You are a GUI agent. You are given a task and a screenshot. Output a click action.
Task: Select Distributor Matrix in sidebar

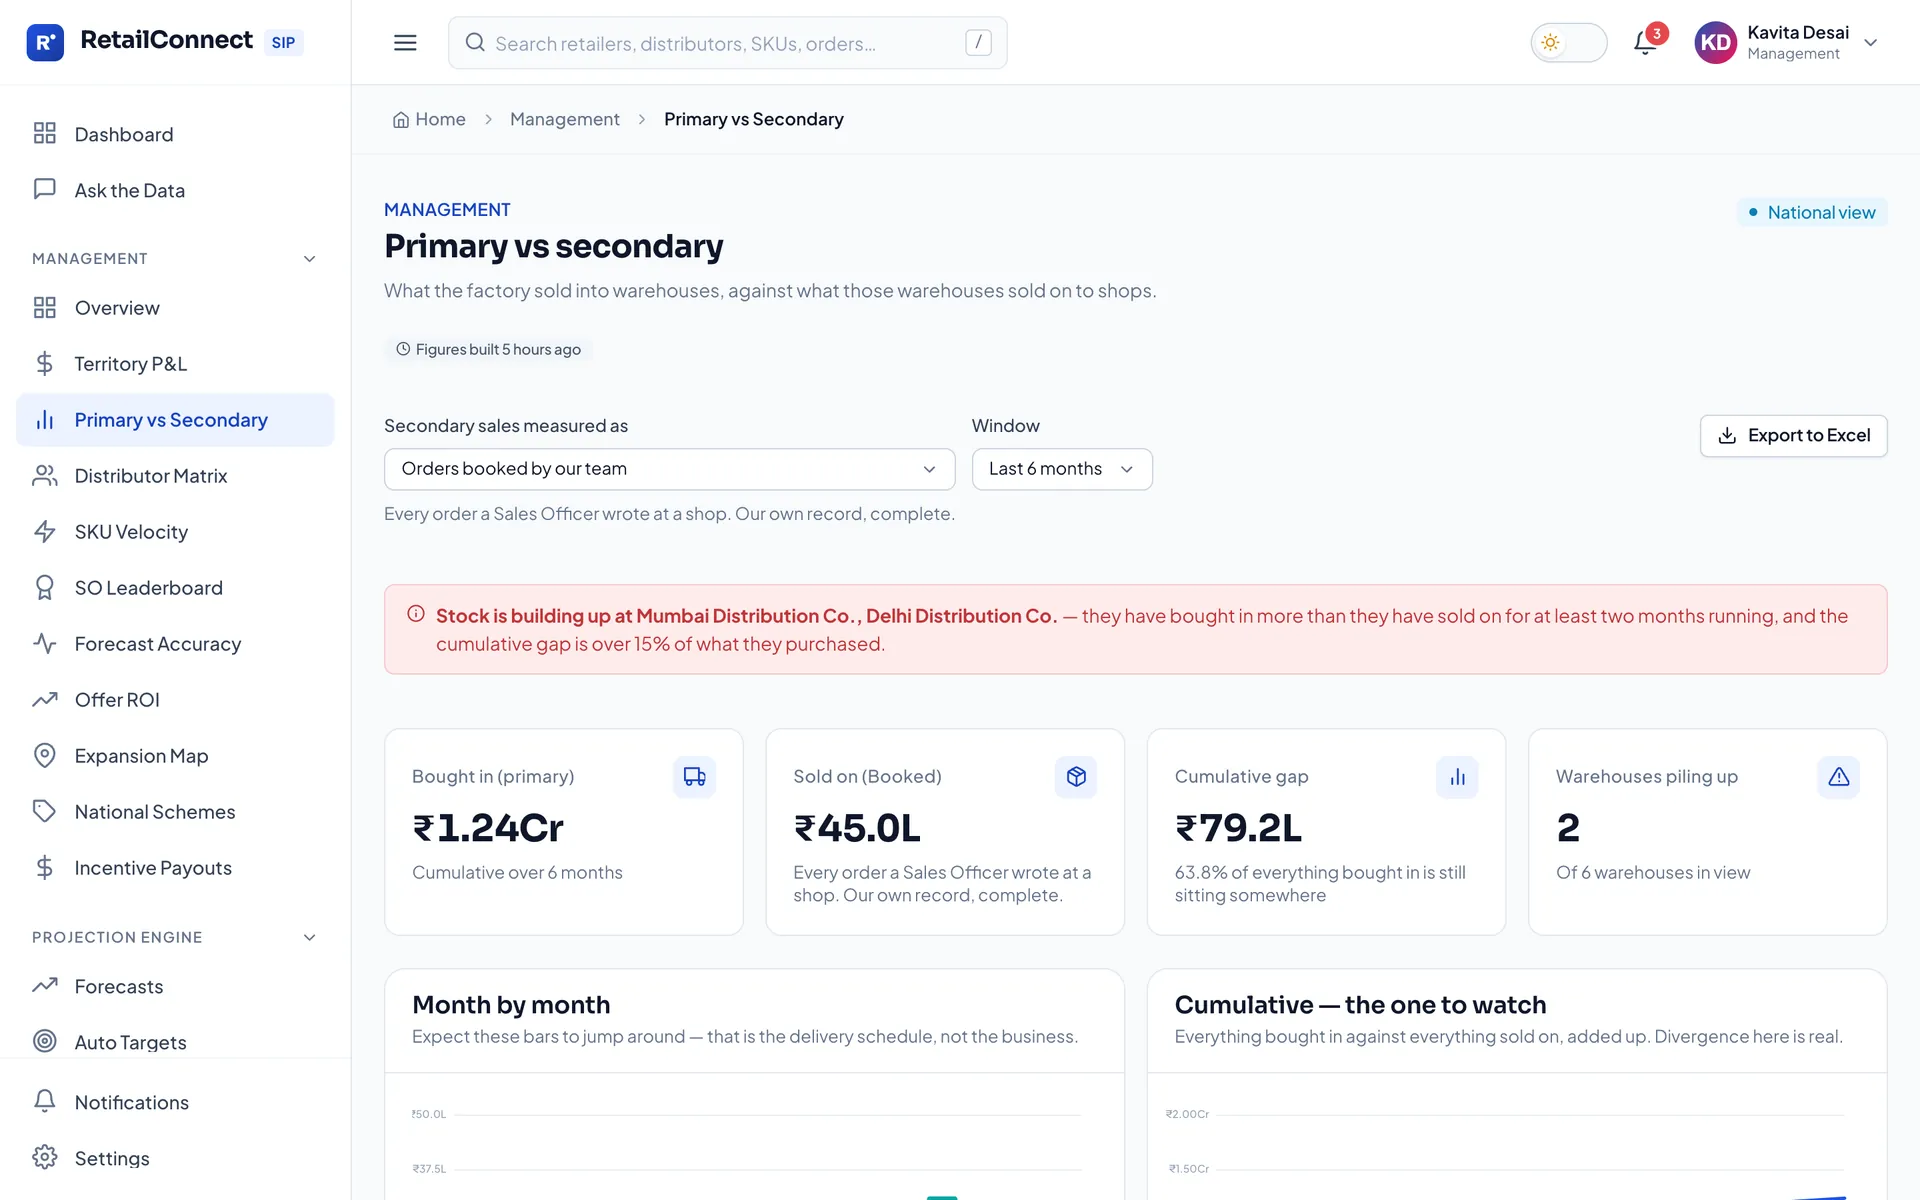[x=175, y=476]
